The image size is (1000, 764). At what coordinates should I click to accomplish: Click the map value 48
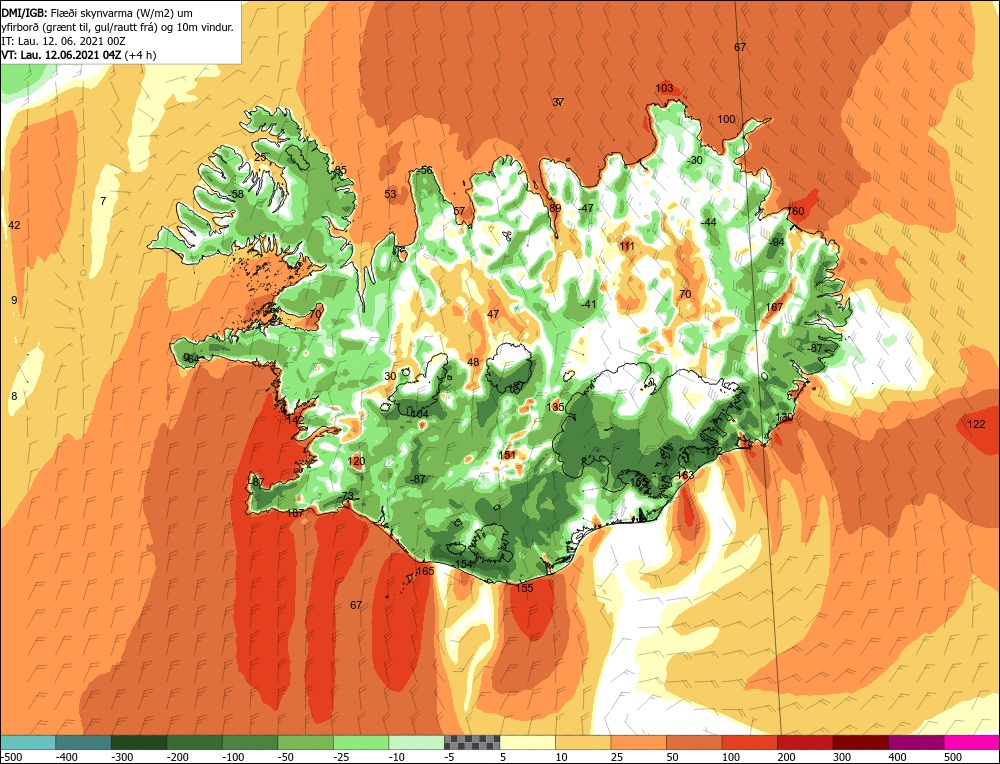[x=473, y=362]
